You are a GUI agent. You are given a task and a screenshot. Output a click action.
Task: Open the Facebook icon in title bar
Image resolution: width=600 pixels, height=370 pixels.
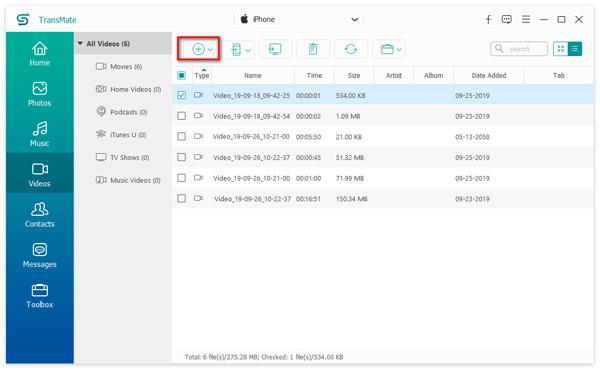pyautogui.click(x=488, y=19)
